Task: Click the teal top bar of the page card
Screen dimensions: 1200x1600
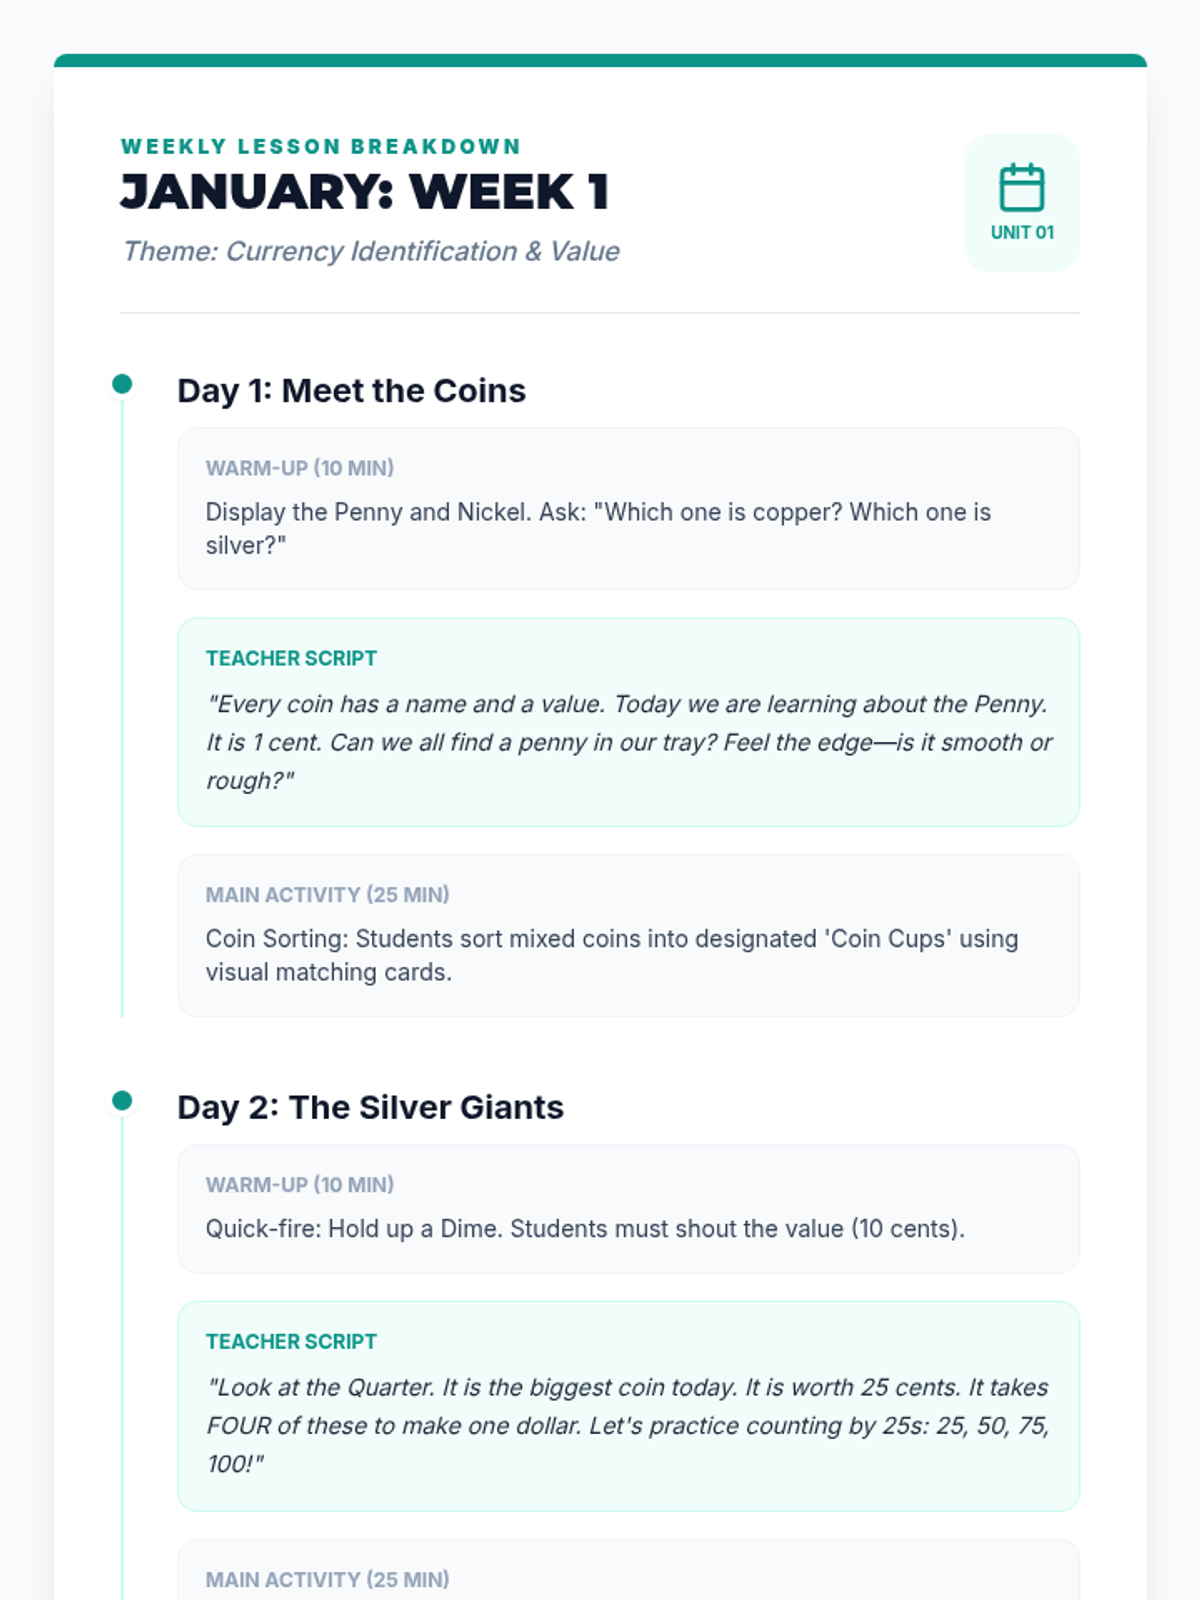Action: pyautogui.click(x=600, y=61)
